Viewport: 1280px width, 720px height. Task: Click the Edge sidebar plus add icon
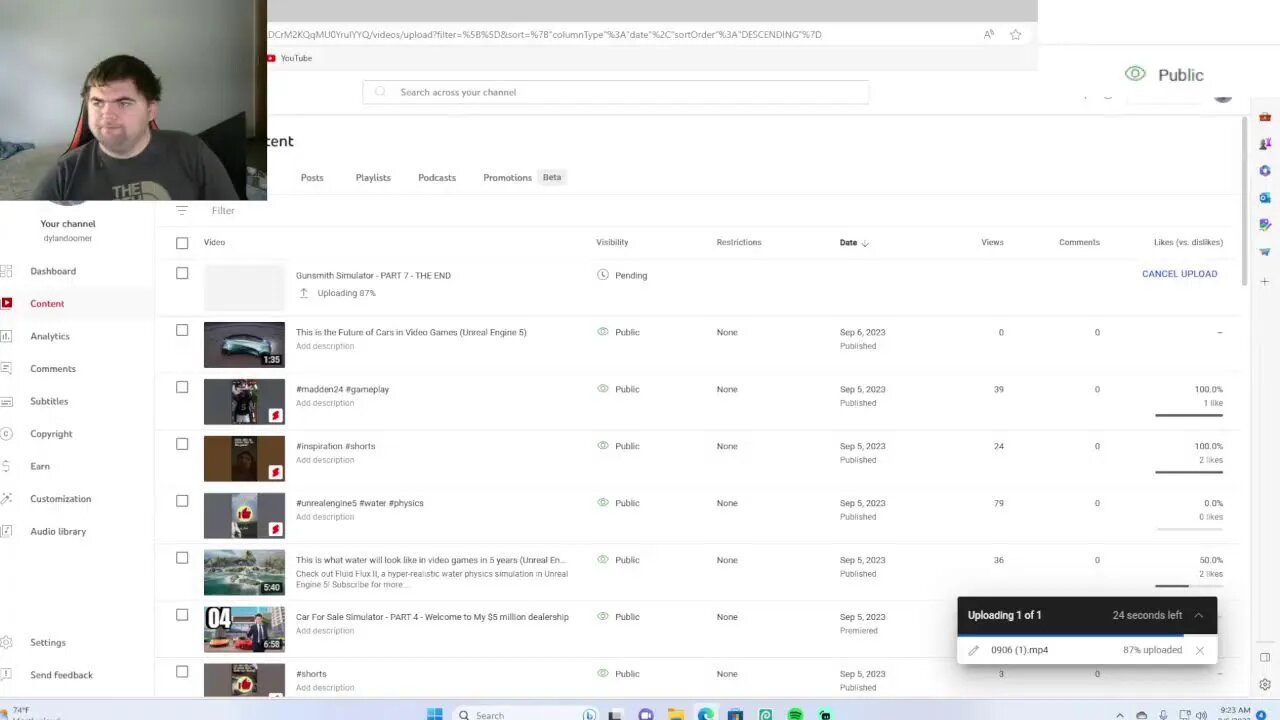pyautogui.click(x=1265, y=282)
